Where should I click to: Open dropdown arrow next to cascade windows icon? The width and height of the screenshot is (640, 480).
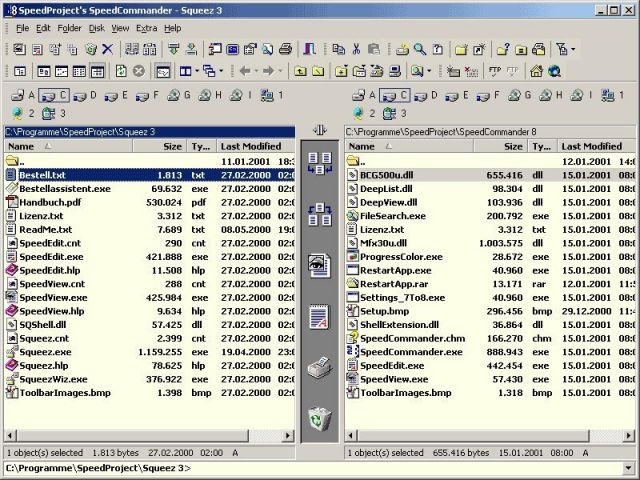click(x=221, y=71)
